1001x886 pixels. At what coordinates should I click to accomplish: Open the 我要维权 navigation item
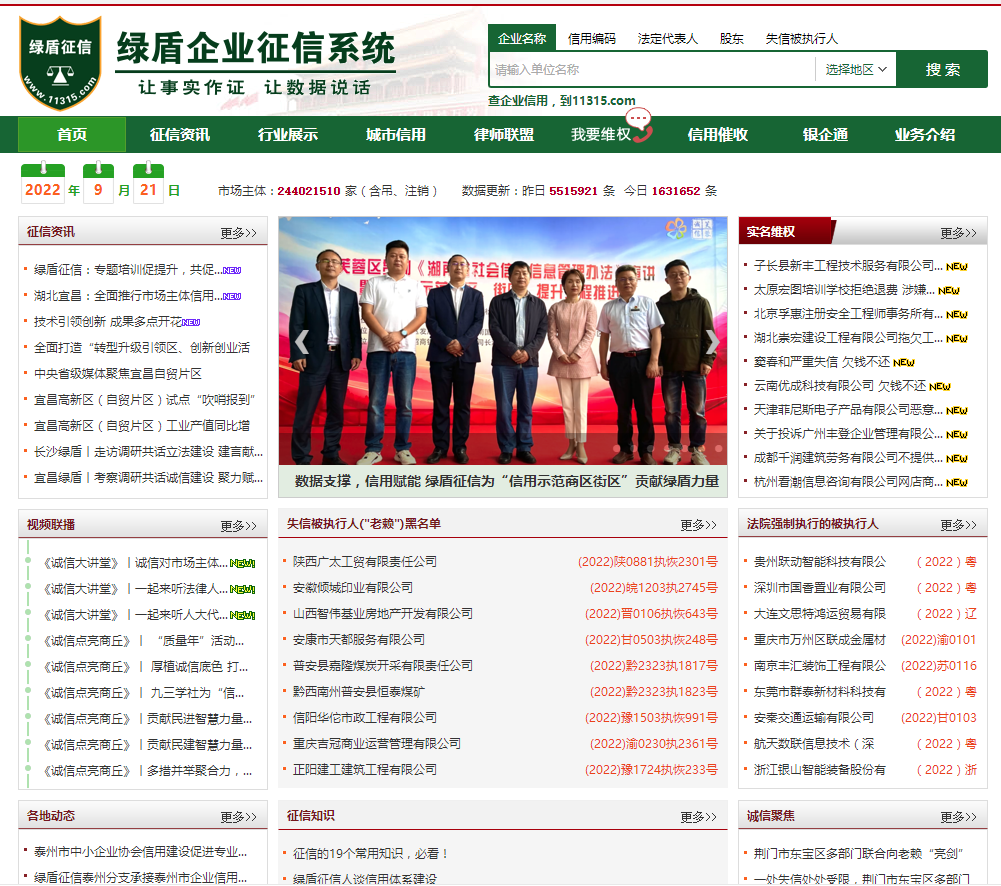pos(601,135)
